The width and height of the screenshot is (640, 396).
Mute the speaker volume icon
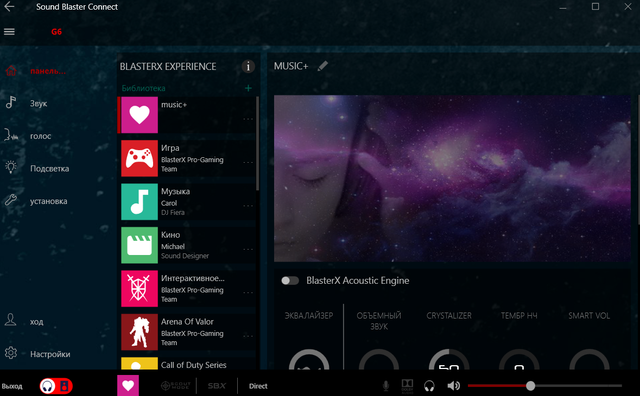click(x=453, y=385)
